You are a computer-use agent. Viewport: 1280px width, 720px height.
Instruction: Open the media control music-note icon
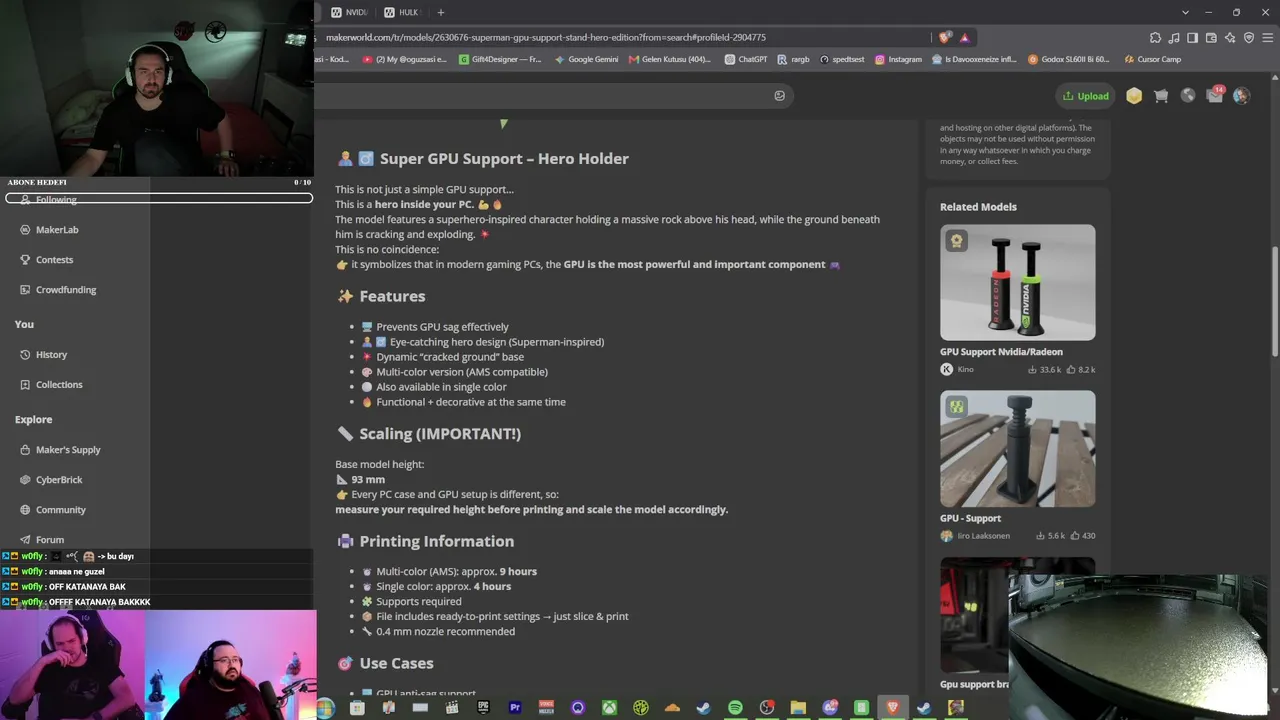(1175, 37)
